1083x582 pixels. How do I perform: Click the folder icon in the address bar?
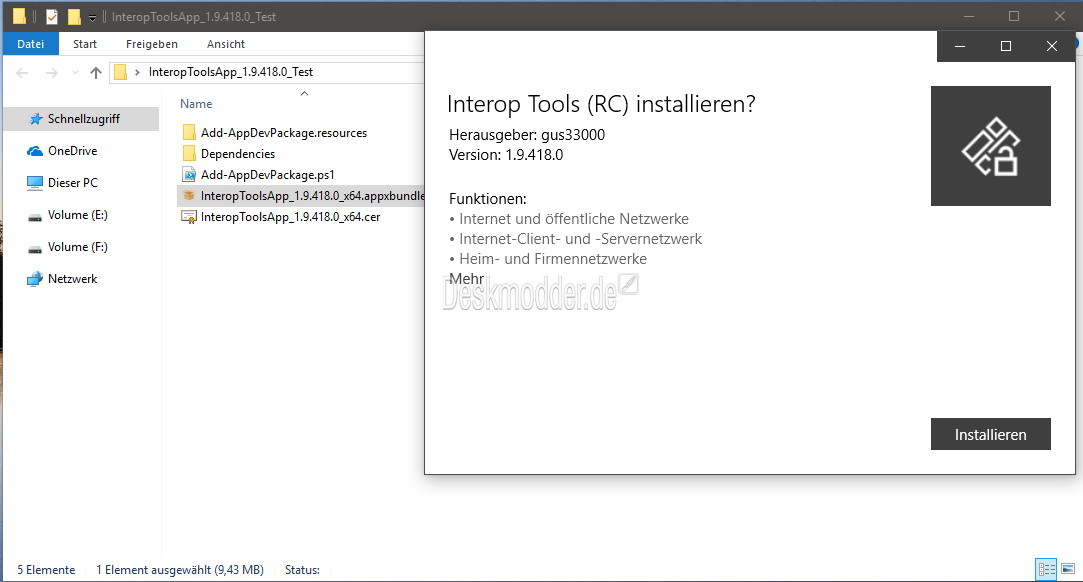(120, 72)
